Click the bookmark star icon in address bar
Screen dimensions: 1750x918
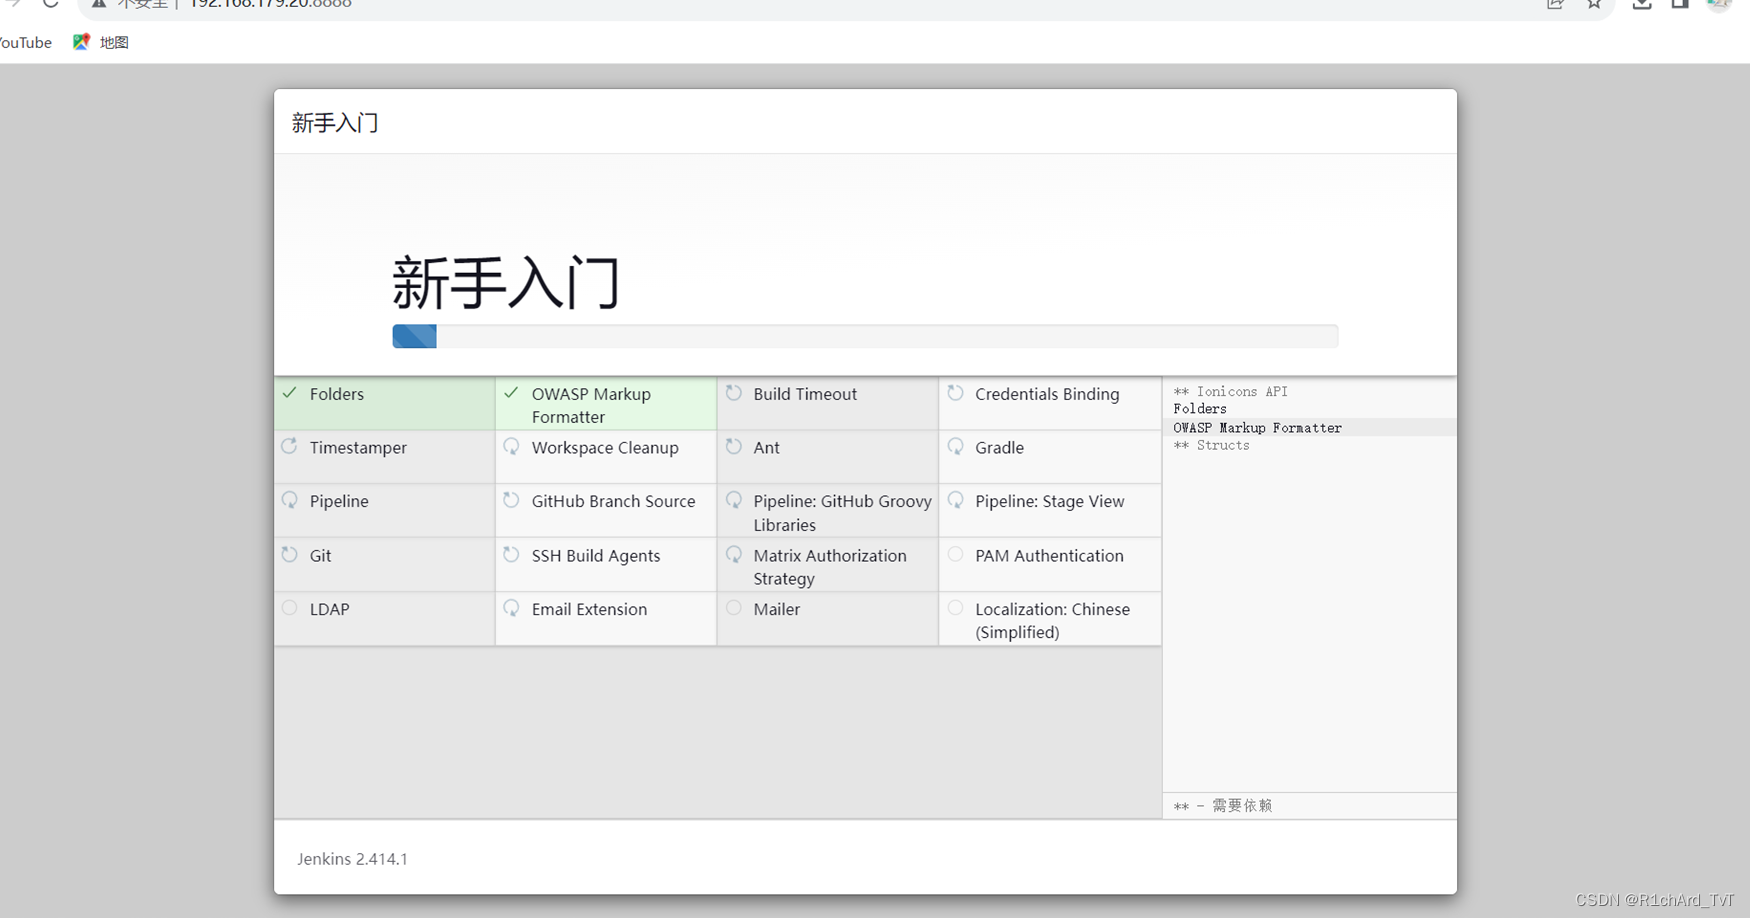(x=1594, y=4)
